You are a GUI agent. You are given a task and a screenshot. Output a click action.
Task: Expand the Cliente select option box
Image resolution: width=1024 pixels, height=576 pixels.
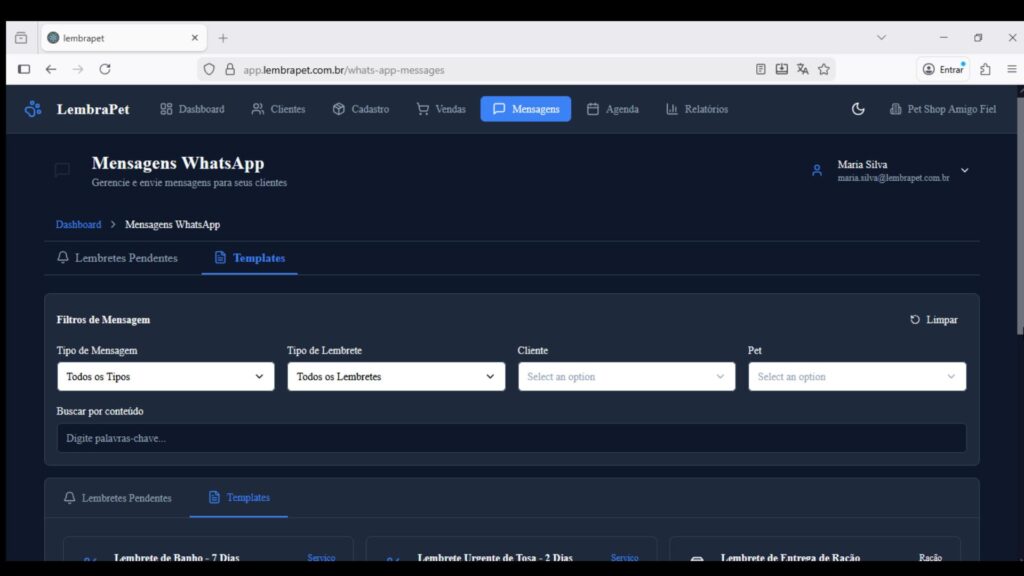626,377
